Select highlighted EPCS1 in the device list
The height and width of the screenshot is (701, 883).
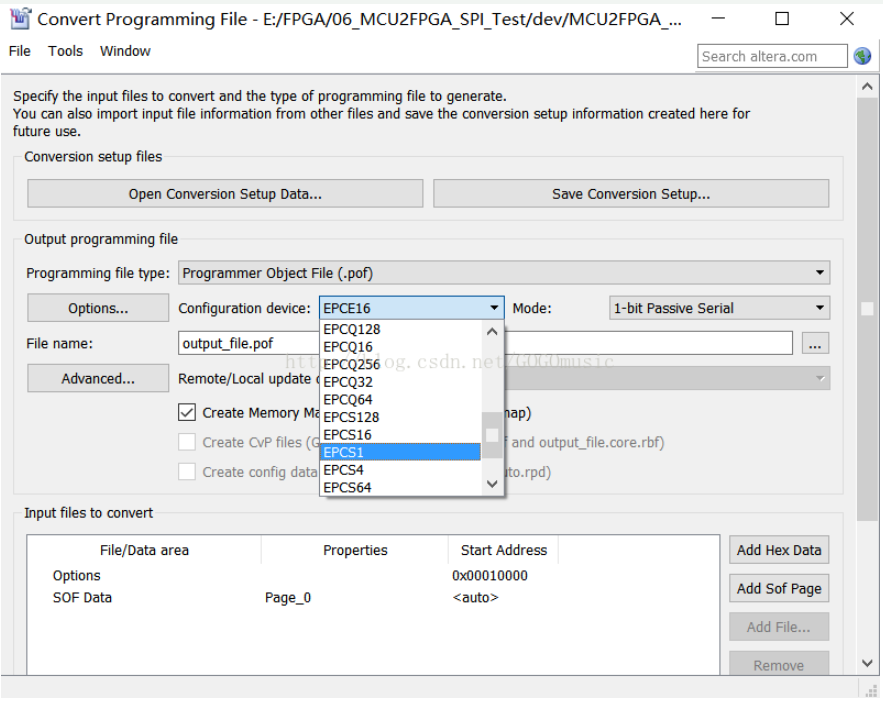pyautogui.click(x=400, y=452)
